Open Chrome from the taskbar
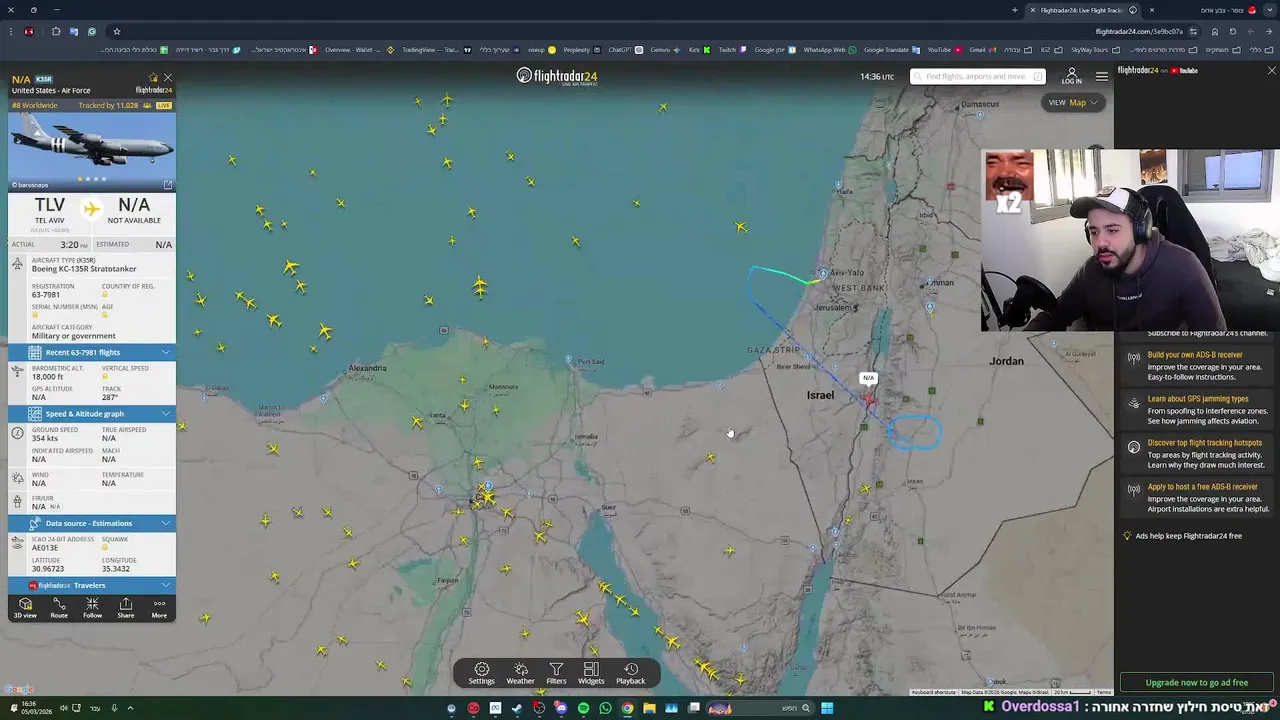1280x720 pixels. pyautogui.click(x=627, y=708)
